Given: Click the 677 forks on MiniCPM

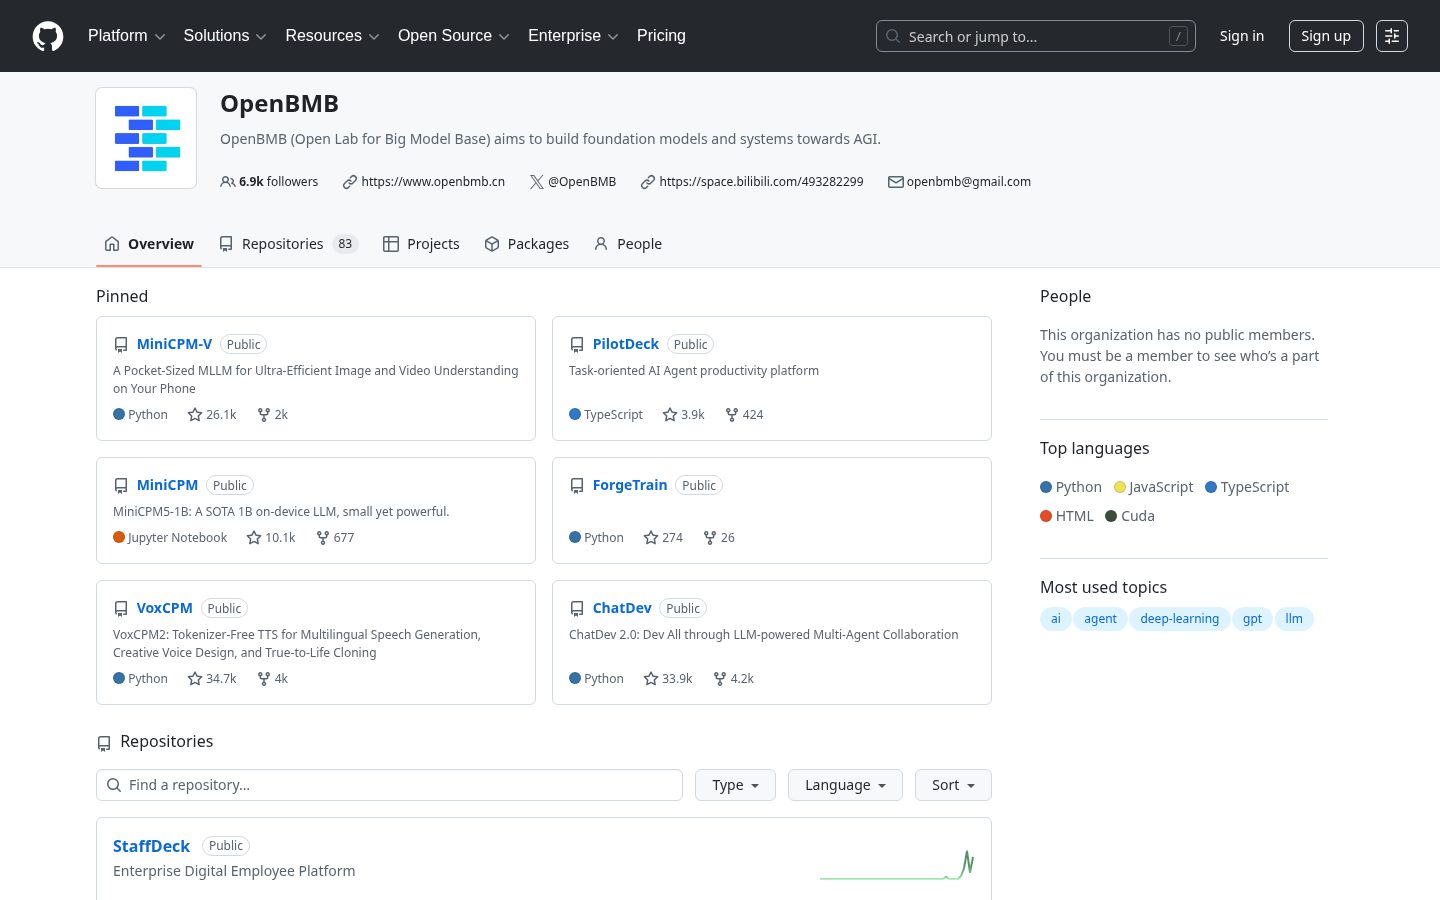Looking at the screenshot, I should (x=335, y=537).
